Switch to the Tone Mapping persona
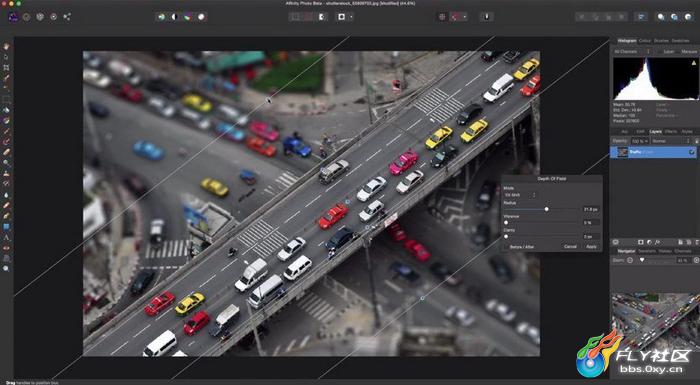The width and height of the screenshot is (700, 385). [54, 17]
